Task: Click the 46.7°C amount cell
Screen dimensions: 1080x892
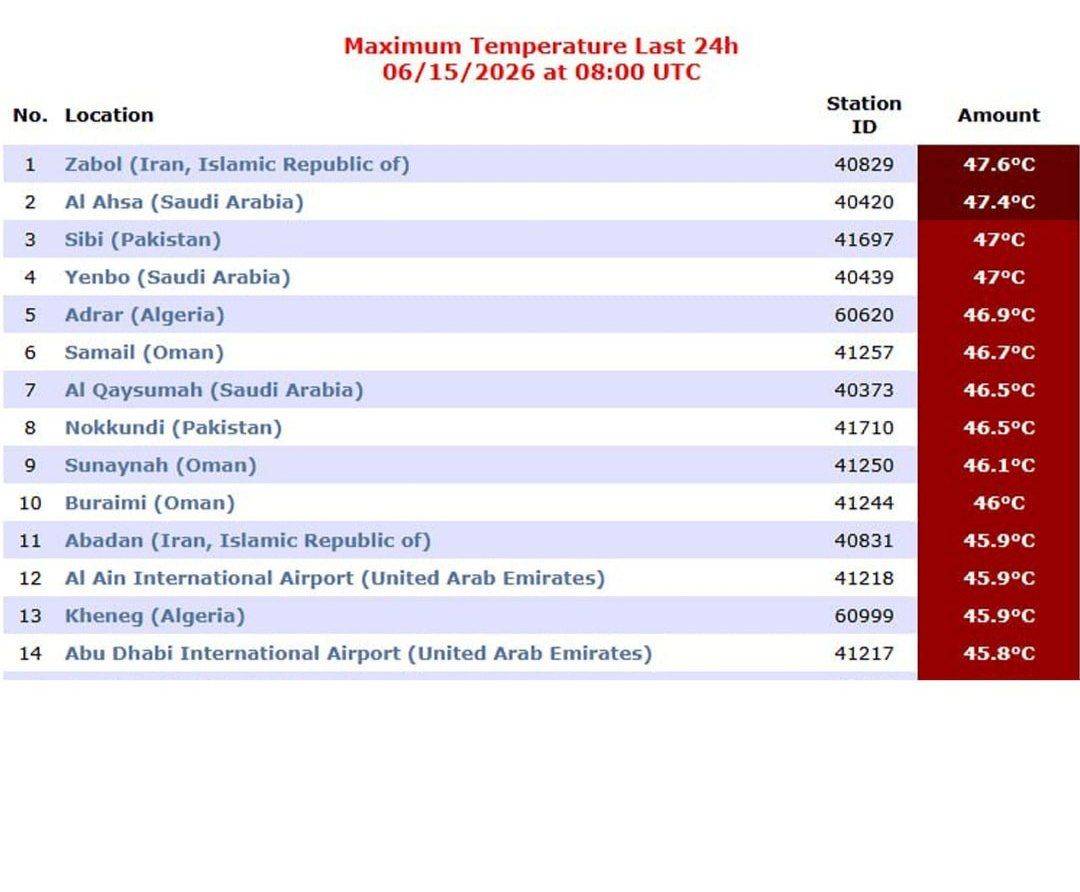Action: point(999,353)
